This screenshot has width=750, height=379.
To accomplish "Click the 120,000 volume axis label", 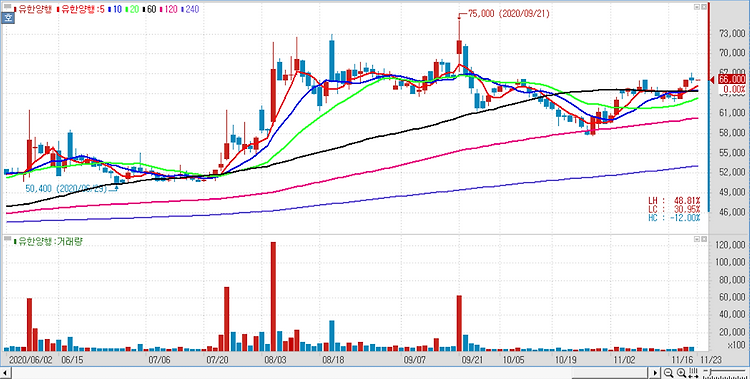I will 730,245.
